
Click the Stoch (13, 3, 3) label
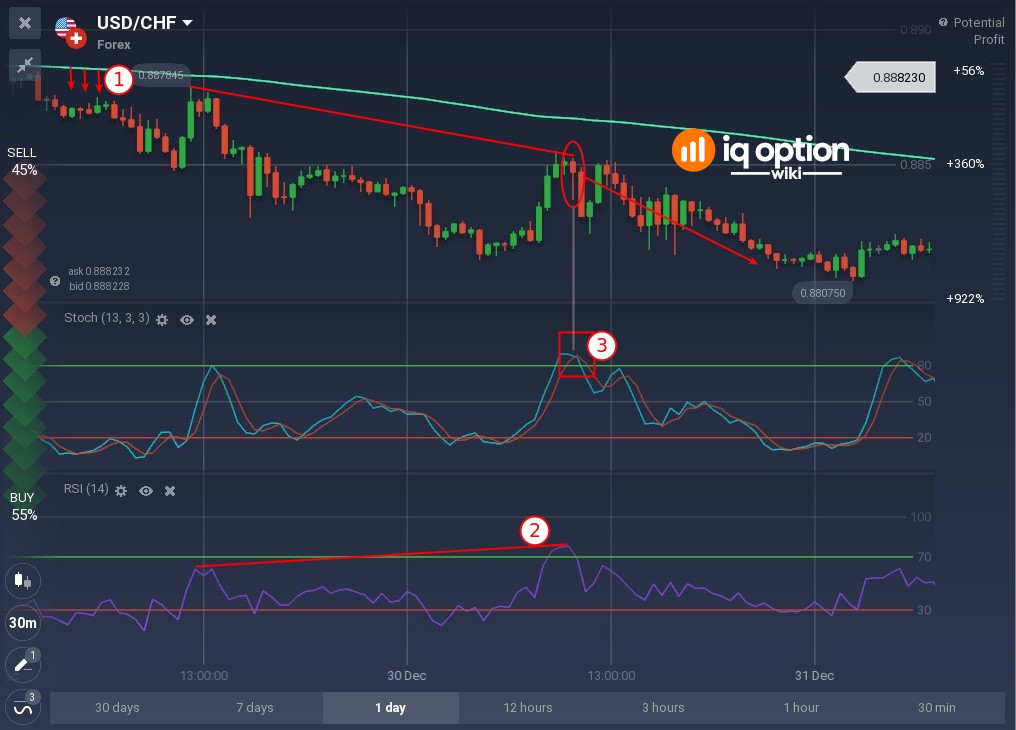click(107, 318)
